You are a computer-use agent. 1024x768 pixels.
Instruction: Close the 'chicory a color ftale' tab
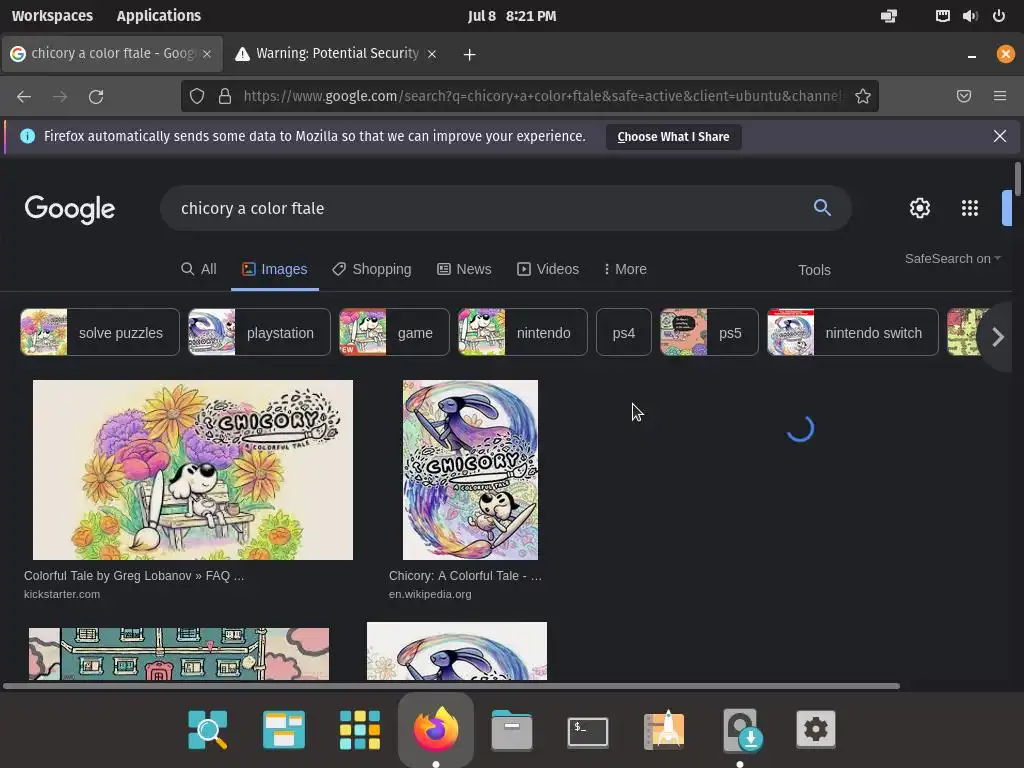(207, 54)
